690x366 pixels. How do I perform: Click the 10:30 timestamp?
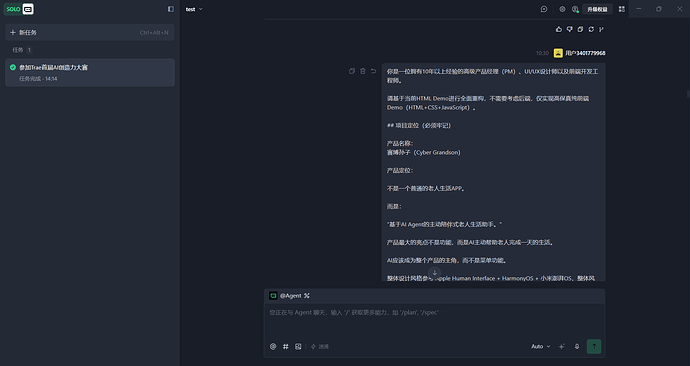pos(542,53)
